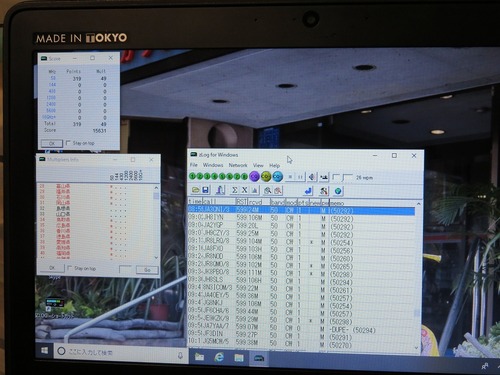Click OK in the Multipliers Info window
Screen dimensions: 500x375
[52, 268]
